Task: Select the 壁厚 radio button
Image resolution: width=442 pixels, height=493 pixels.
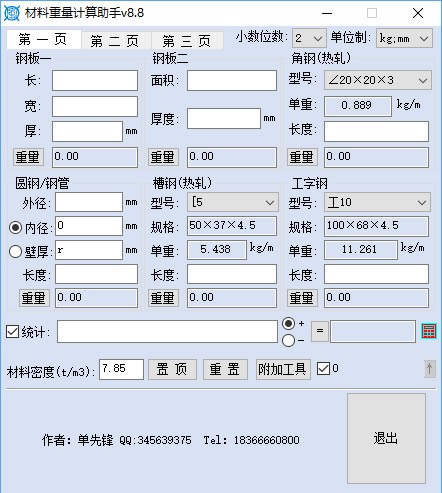Action: tap(15, 251)
